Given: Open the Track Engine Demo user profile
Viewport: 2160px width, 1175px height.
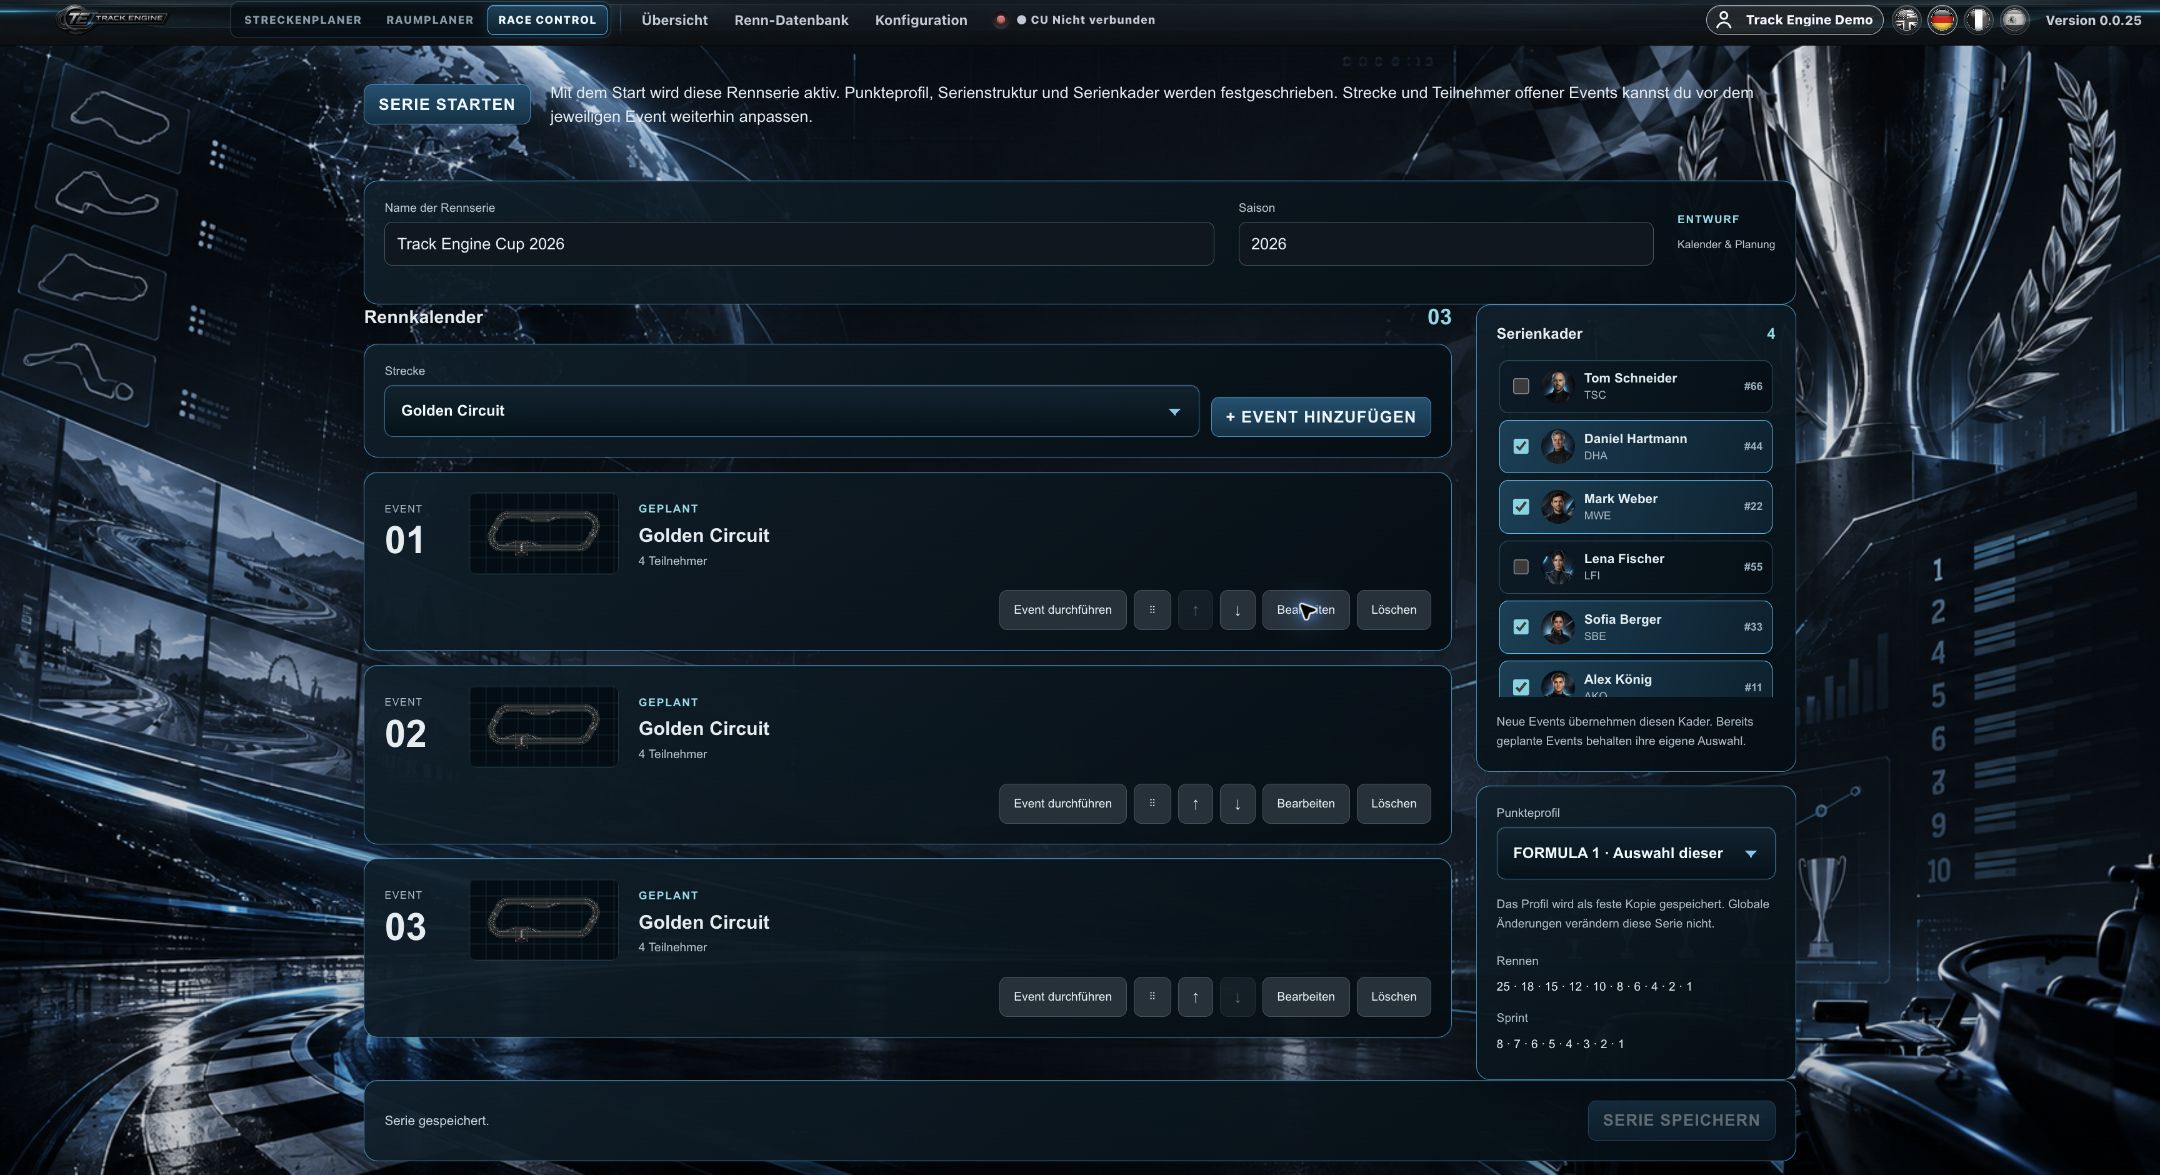Looking at the screenshot, I should [1794, 20].
